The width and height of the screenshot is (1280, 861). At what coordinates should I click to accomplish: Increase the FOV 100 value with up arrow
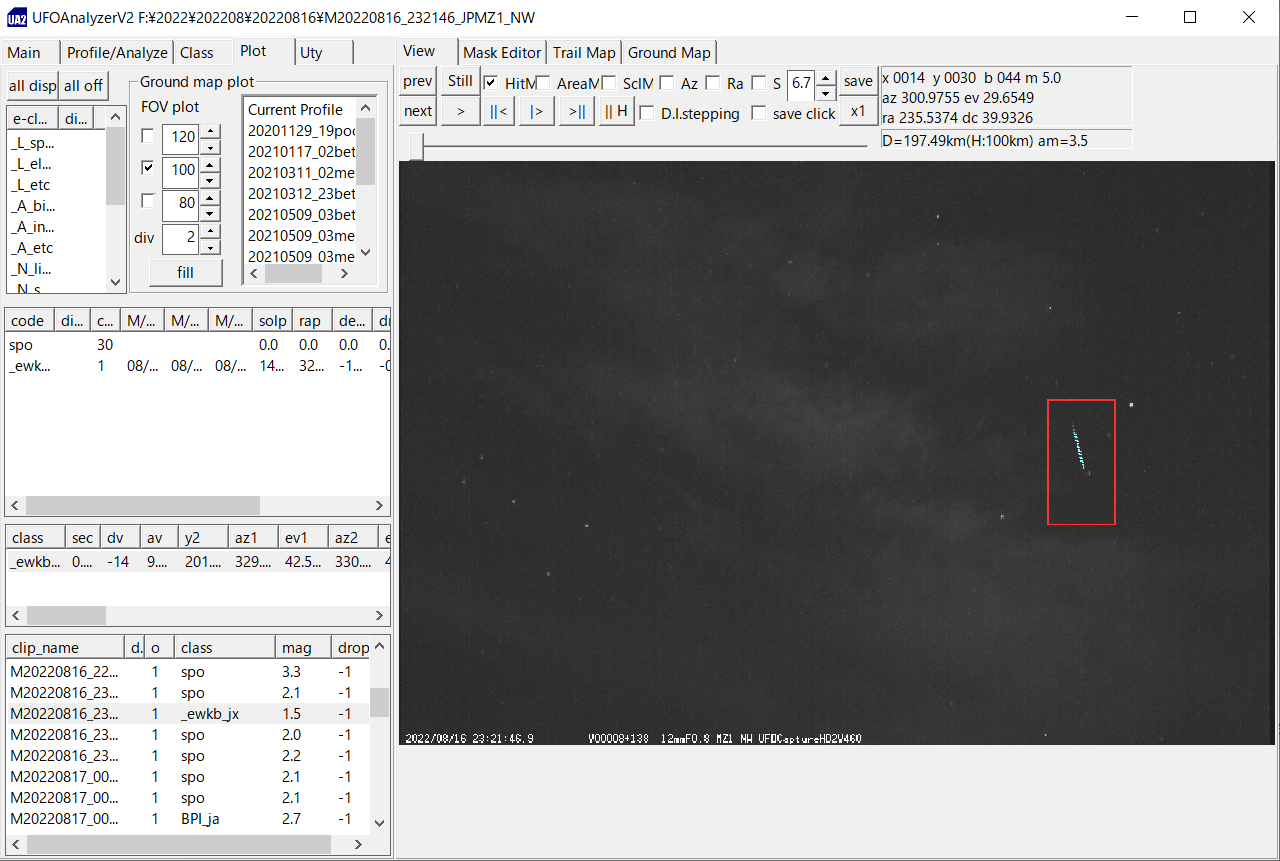tap(209, 163)
